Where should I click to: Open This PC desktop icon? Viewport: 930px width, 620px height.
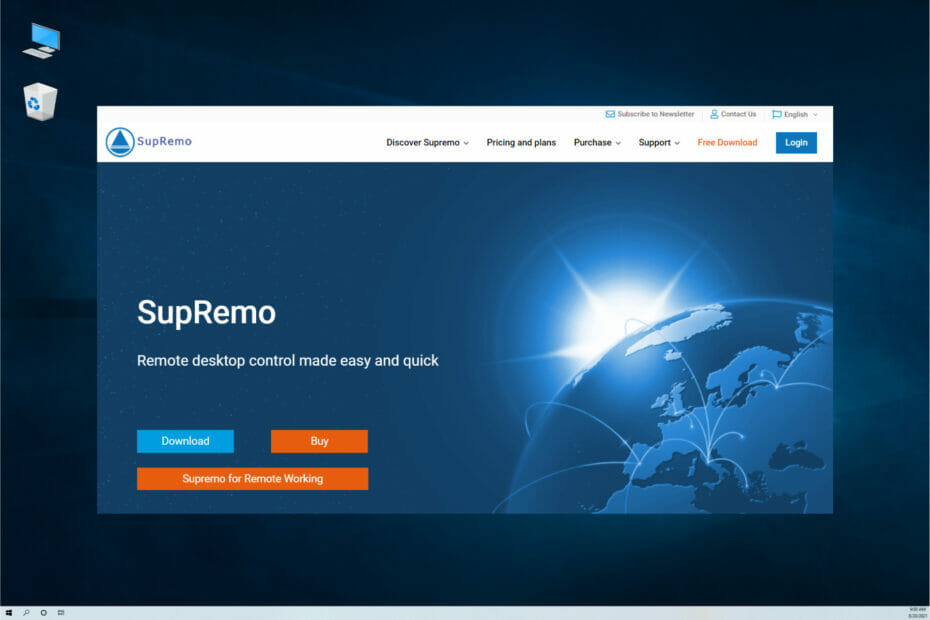coord(42,41)
